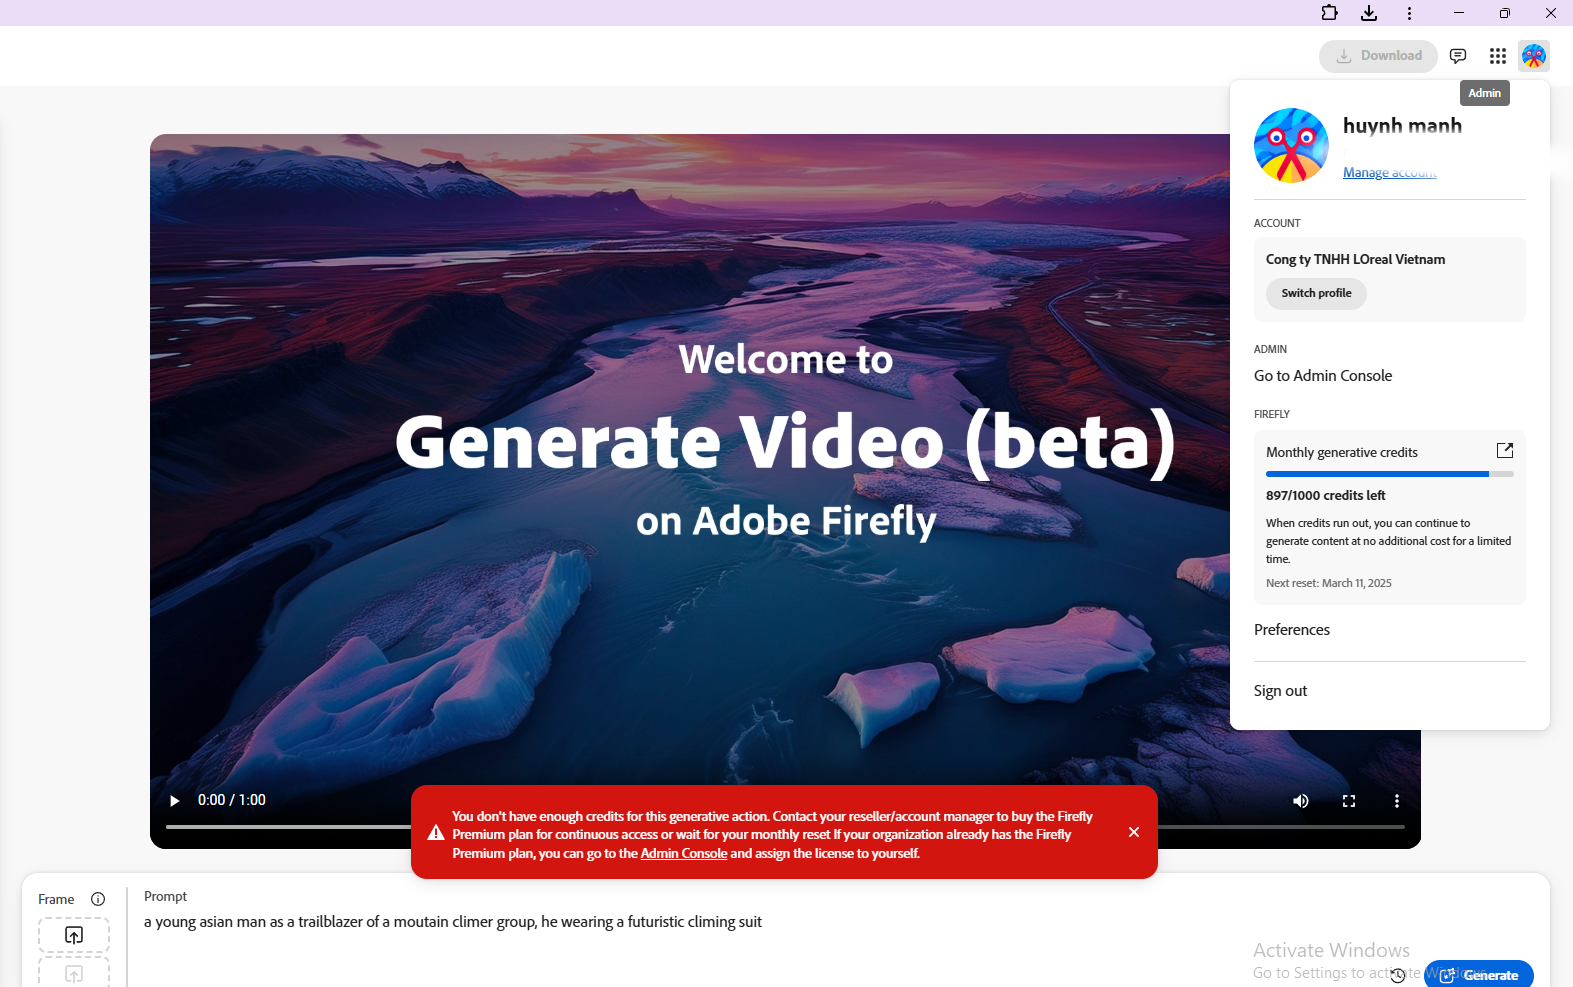This screenshot has height=987, width=1573.
Task: Open the browser downloads tray icon
Action: coord(1369,13)
